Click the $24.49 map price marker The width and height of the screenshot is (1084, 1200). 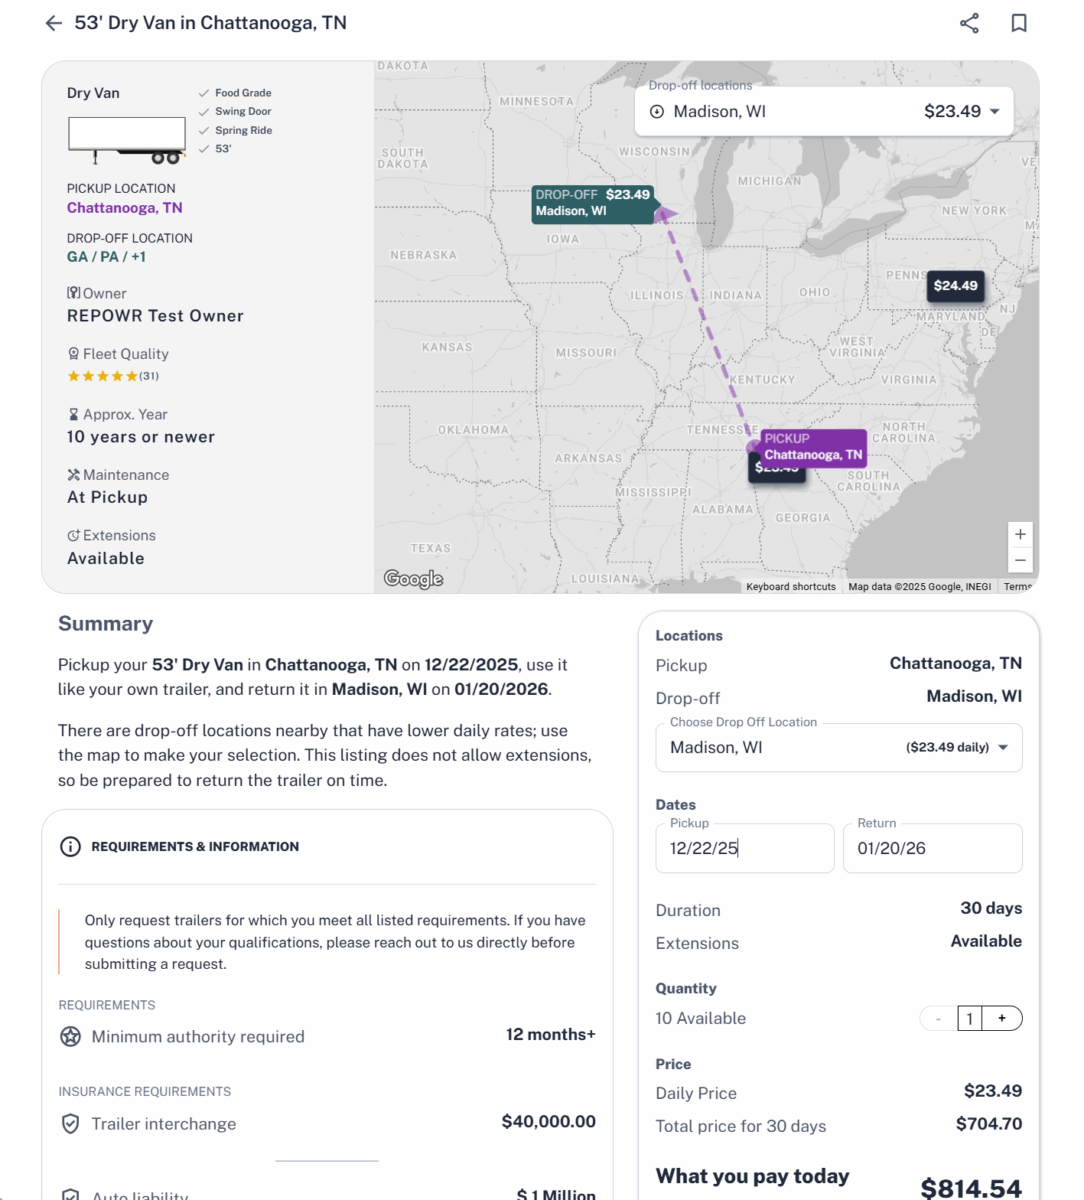955,286
